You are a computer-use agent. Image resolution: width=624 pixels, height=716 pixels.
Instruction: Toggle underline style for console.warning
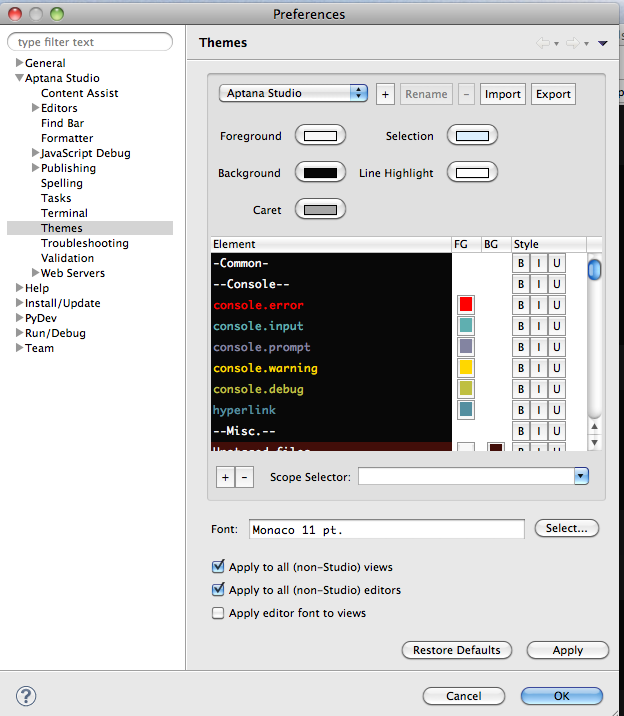point(556,368)
